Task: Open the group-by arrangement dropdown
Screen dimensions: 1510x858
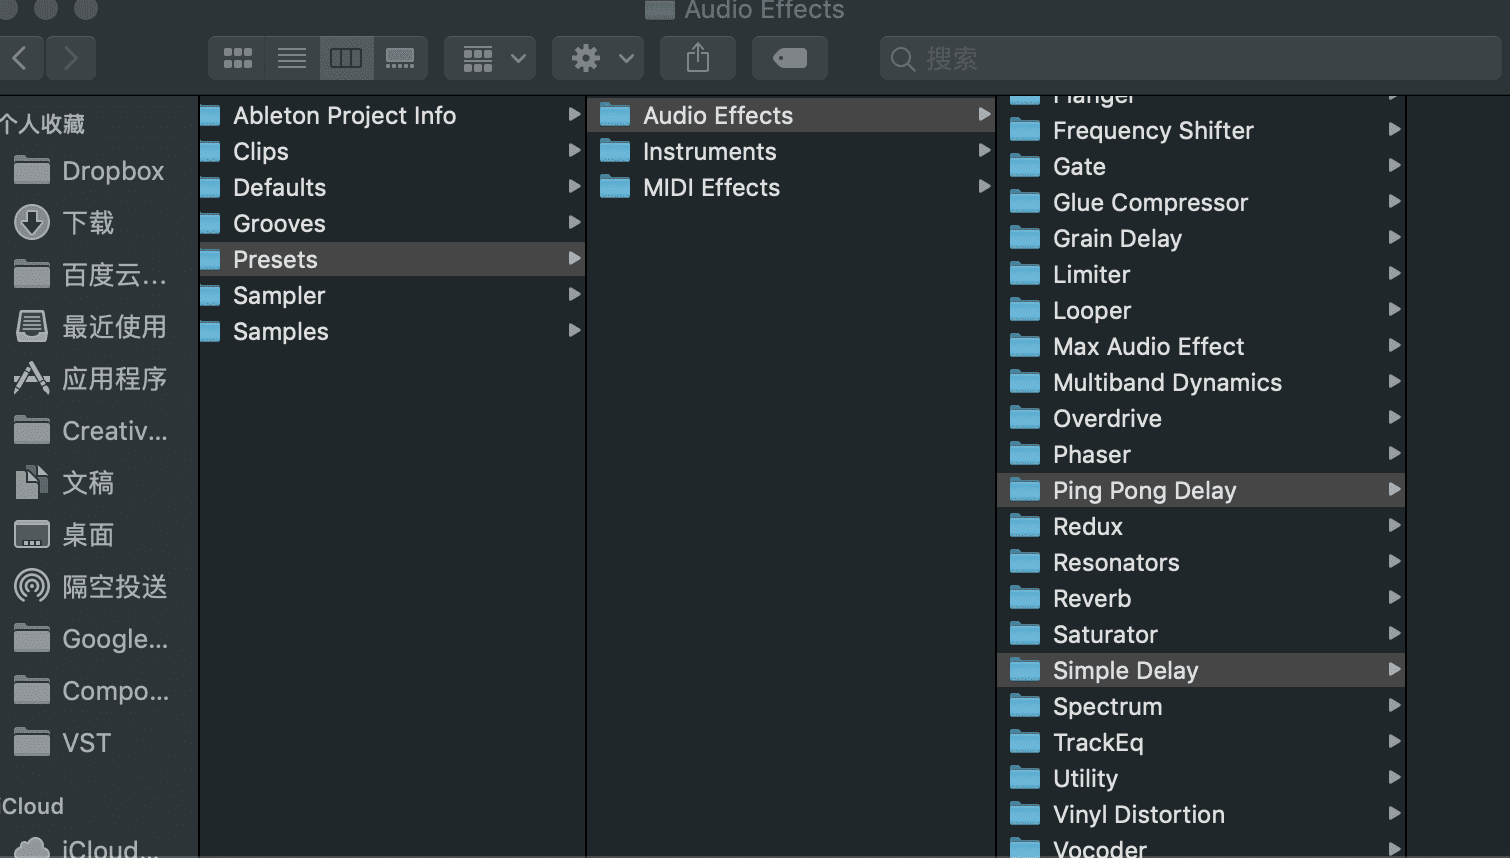Action: (x=490, y=58)
